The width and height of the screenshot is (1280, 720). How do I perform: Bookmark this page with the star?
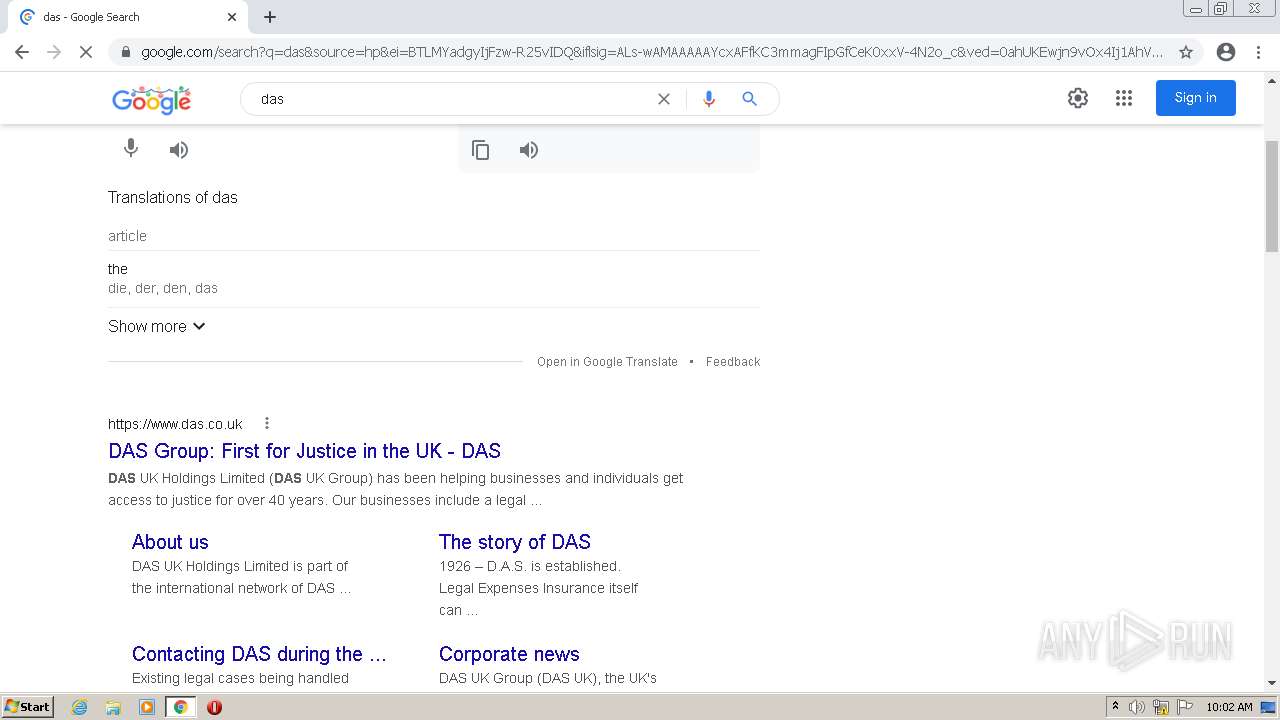pyautogui.click(x=1186, y=52)
